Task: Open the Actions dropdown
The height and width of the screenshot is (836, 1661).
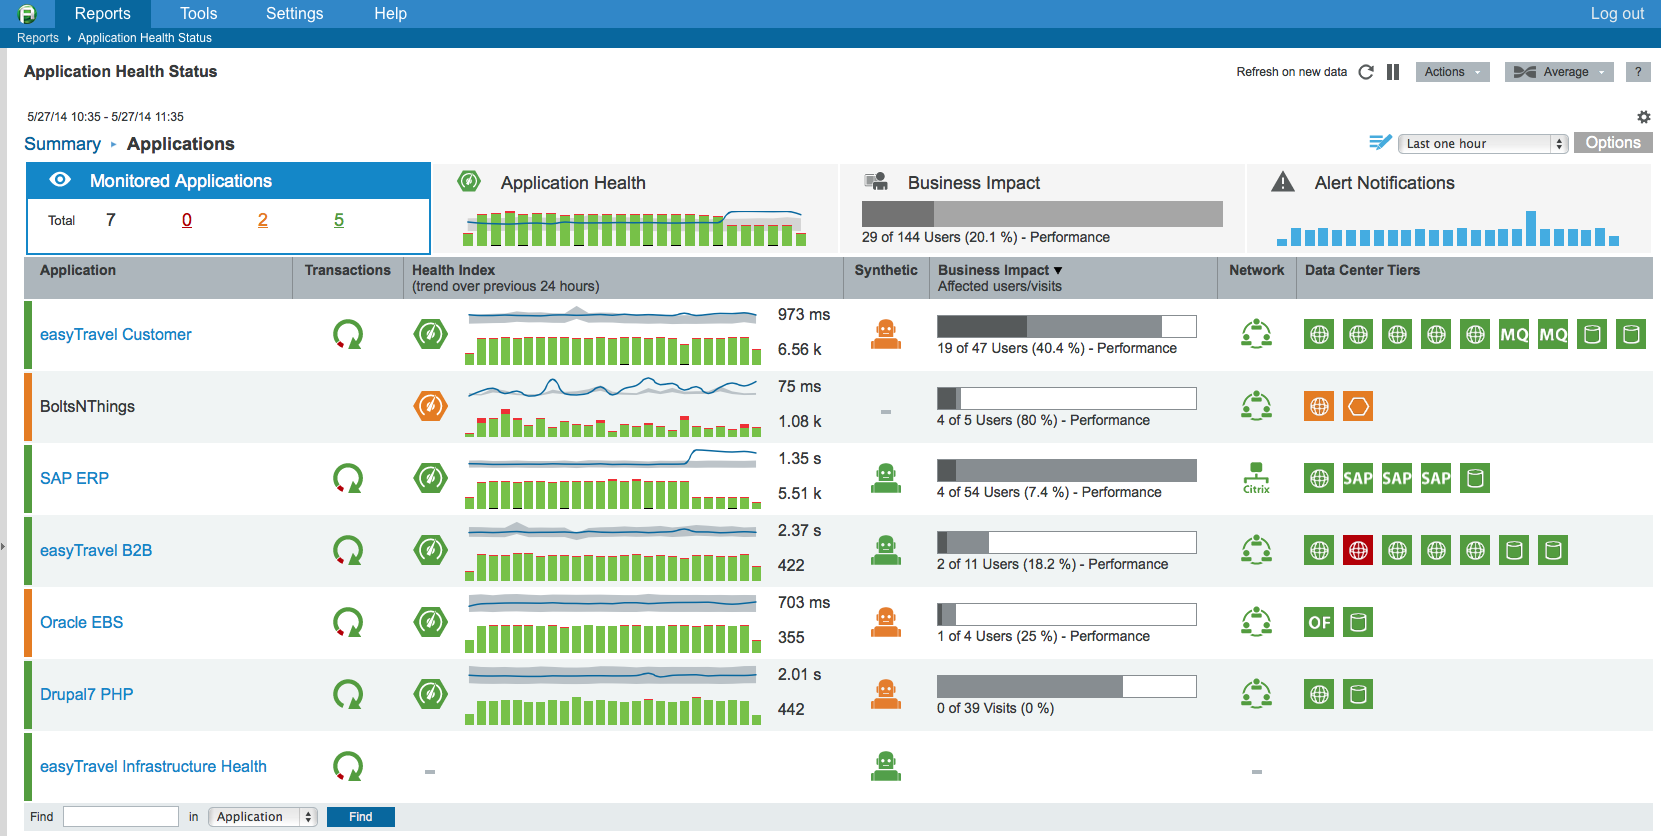Action: coord(1452,72)
